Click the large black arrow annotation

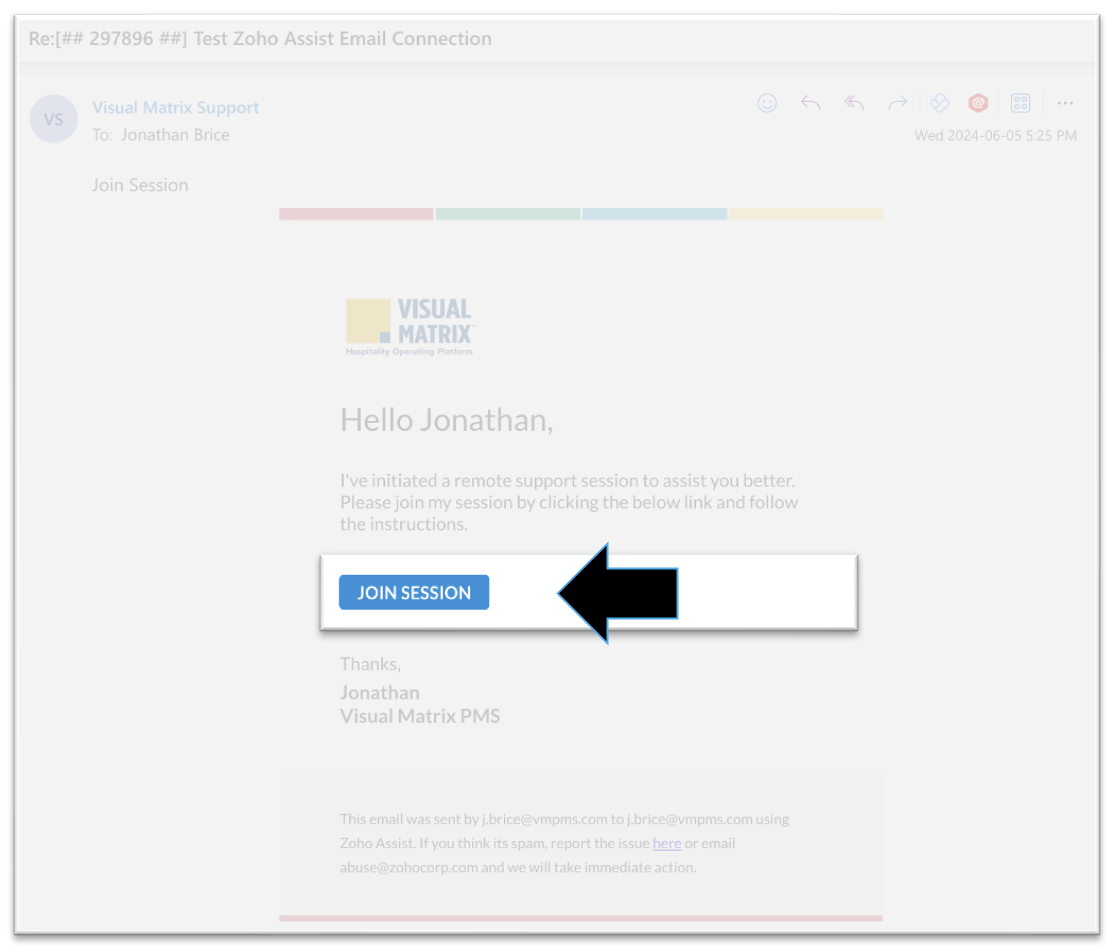(x=620, y=593)
